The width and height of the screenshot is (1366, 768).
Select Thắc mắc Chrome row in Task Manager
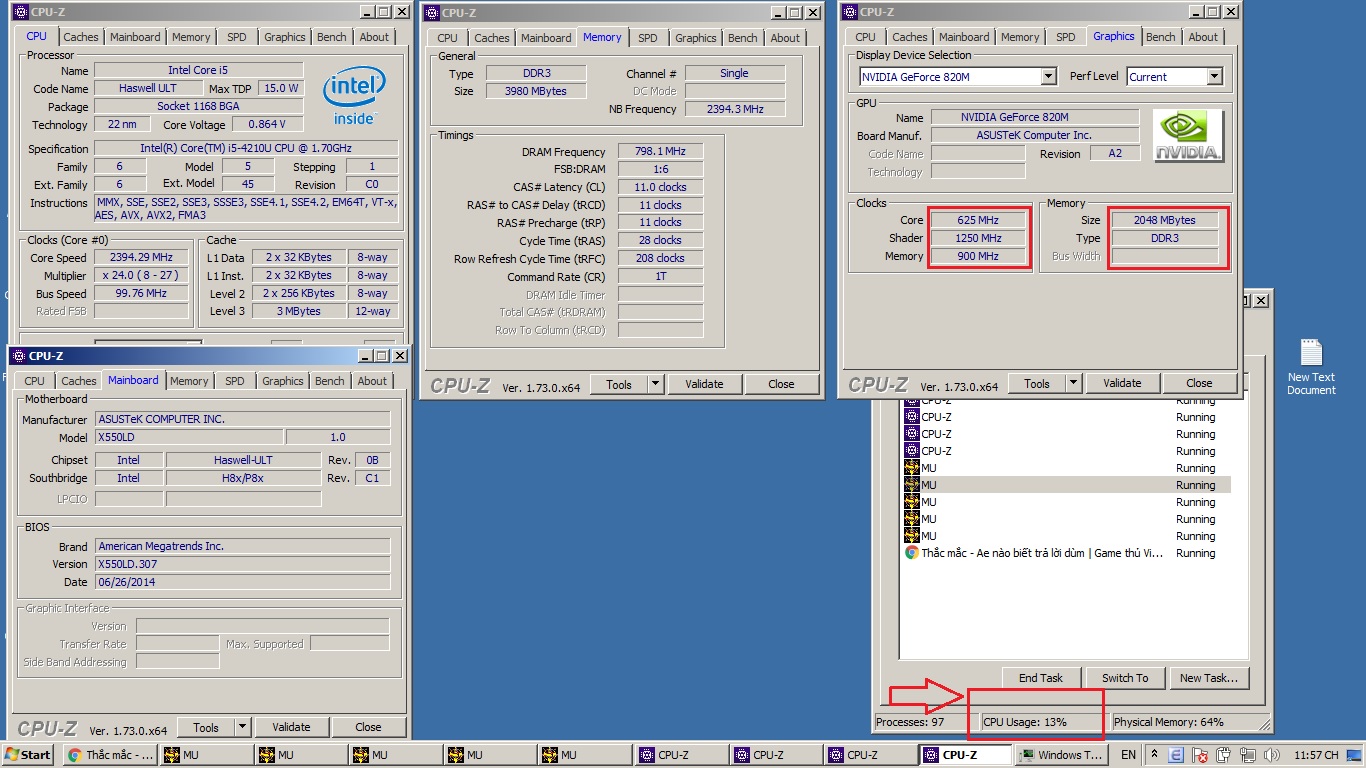point(1067,553)
